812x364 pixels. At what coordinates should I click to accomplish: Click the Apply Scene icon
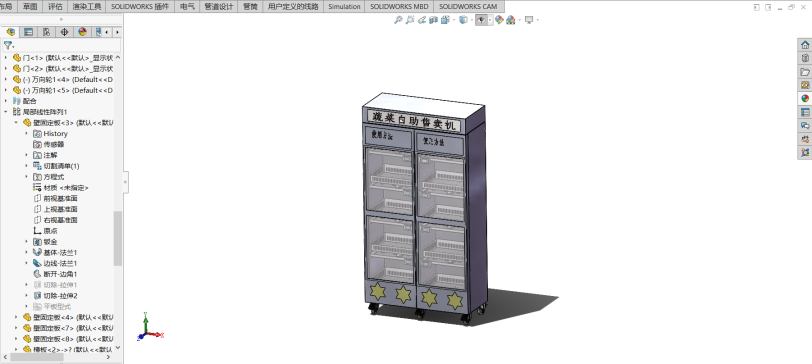tap(511, 20)
